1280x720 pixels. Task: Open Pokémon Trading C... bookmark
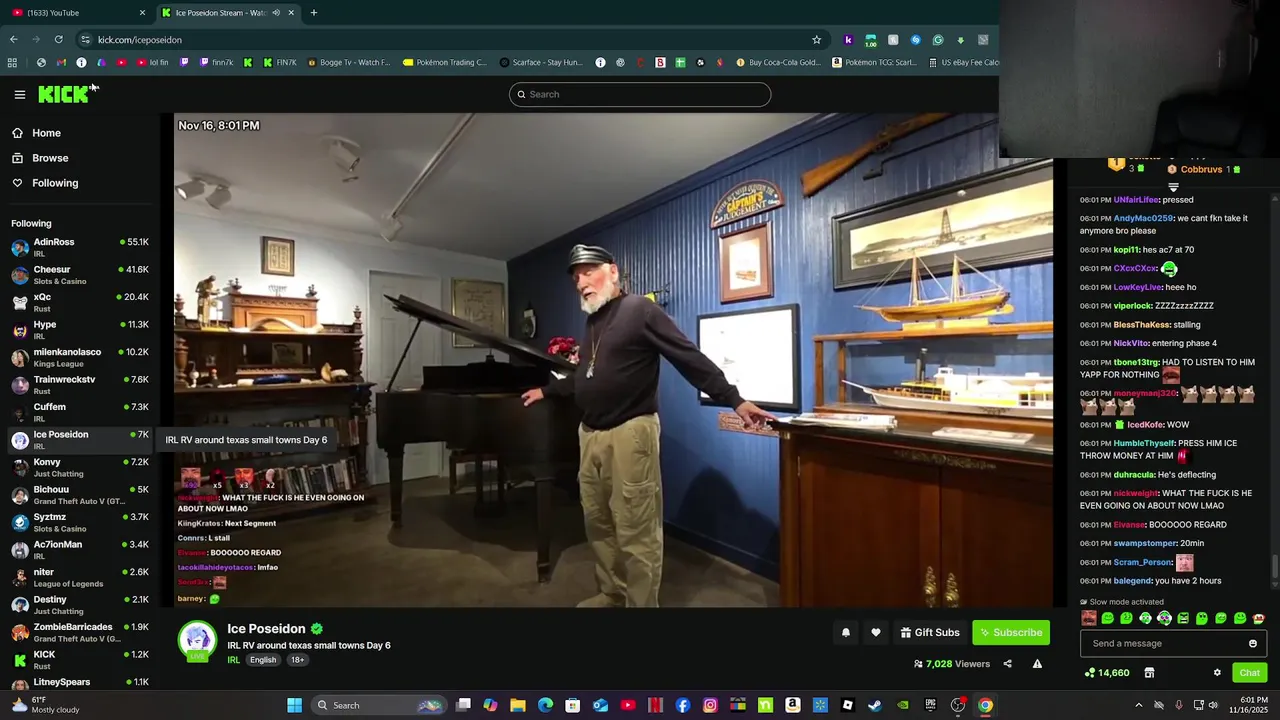click(444, 62)
